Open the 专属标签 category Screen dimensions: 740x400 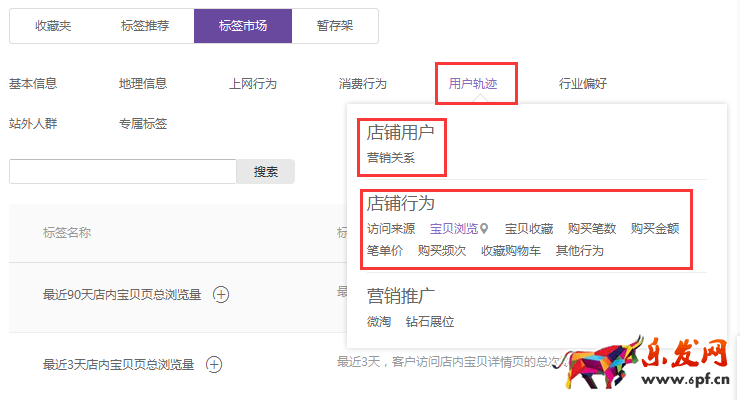(143, 124)
